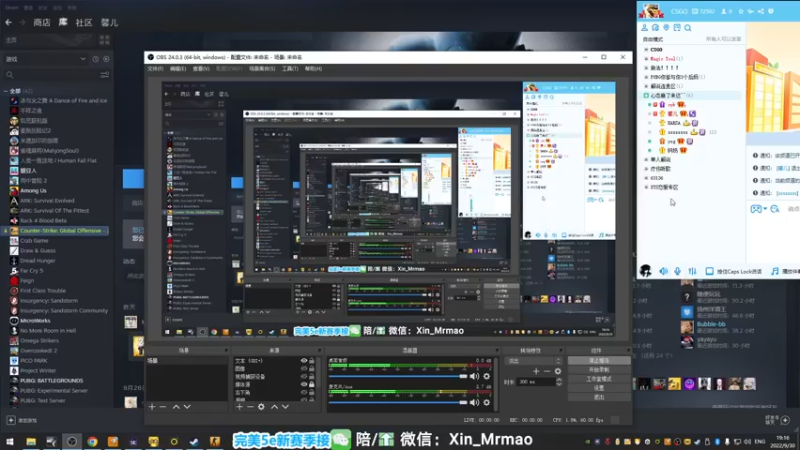The height and width of the screenshot is (450, 800).
Task: Toggle YY microphone icon at bottom bar
Action: point(678,271)
